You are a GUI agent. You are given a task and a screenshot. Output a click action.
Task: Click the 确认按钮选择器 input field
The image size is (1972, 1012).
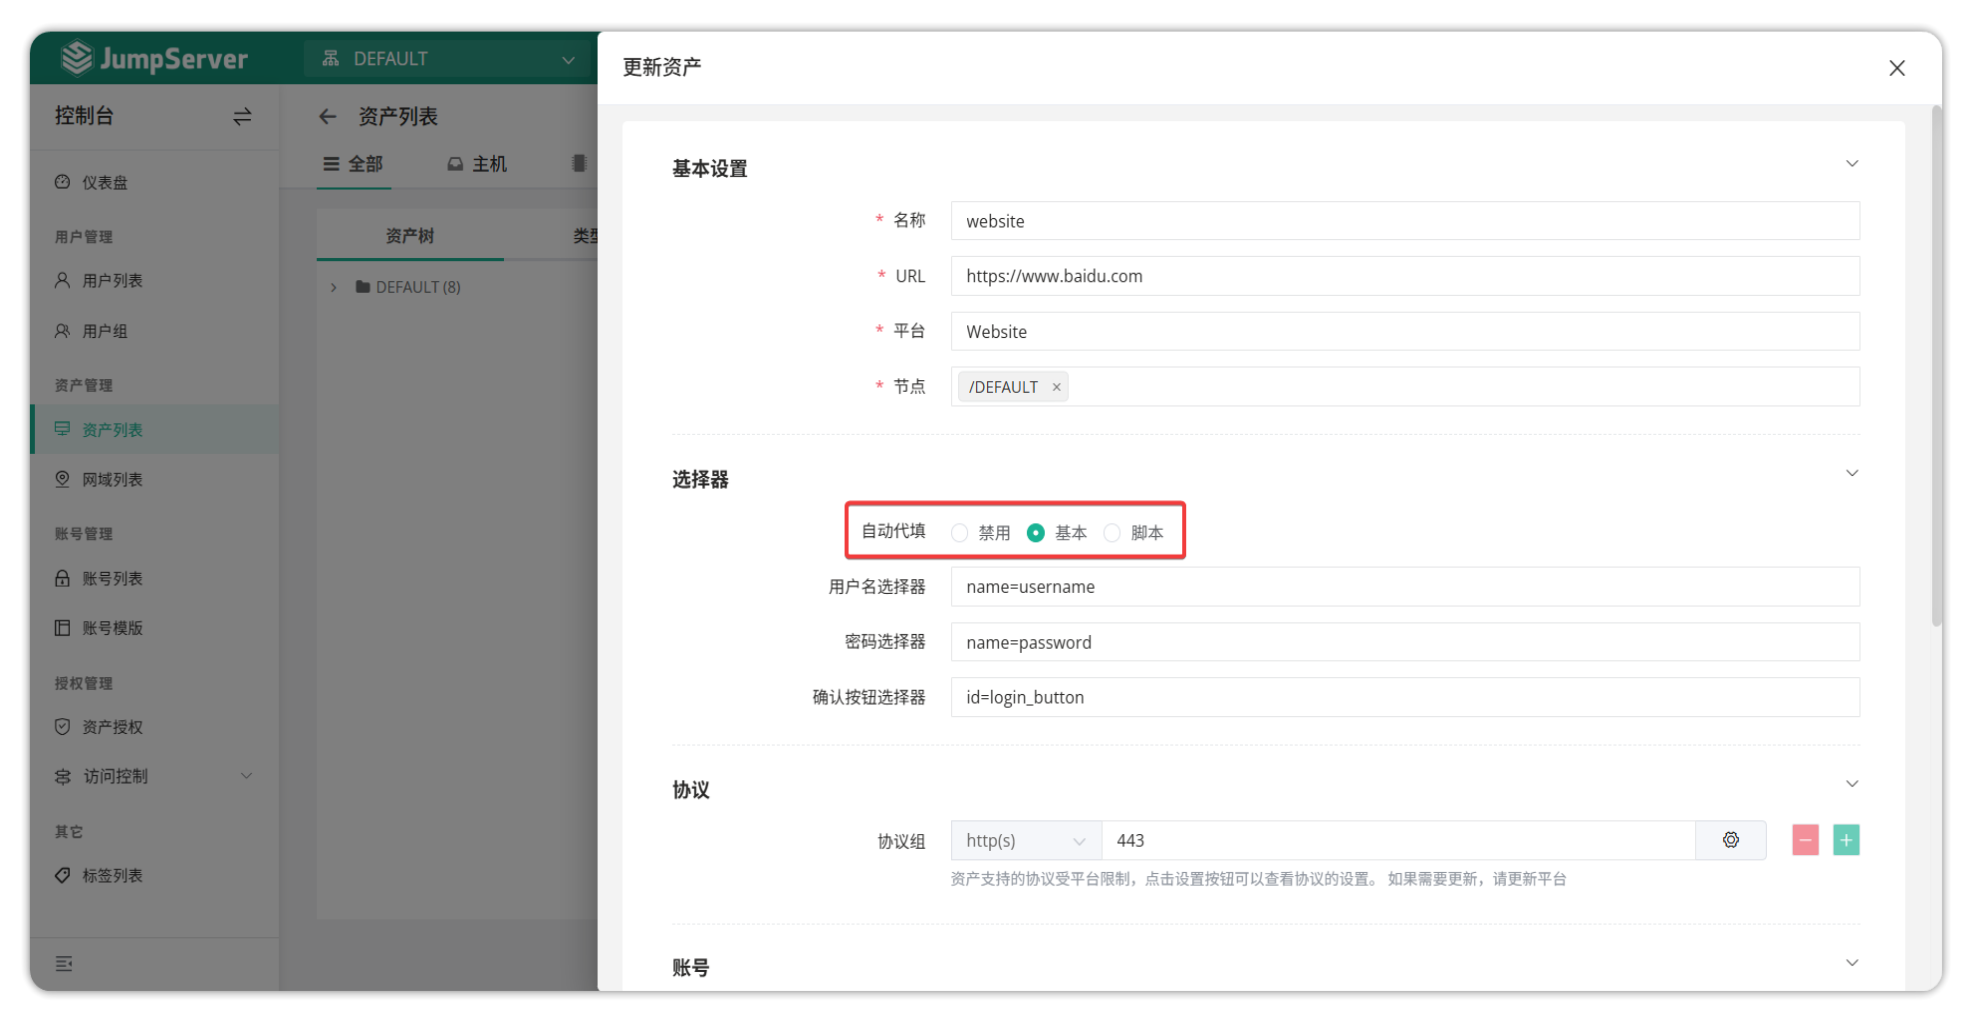(1405, 697)
